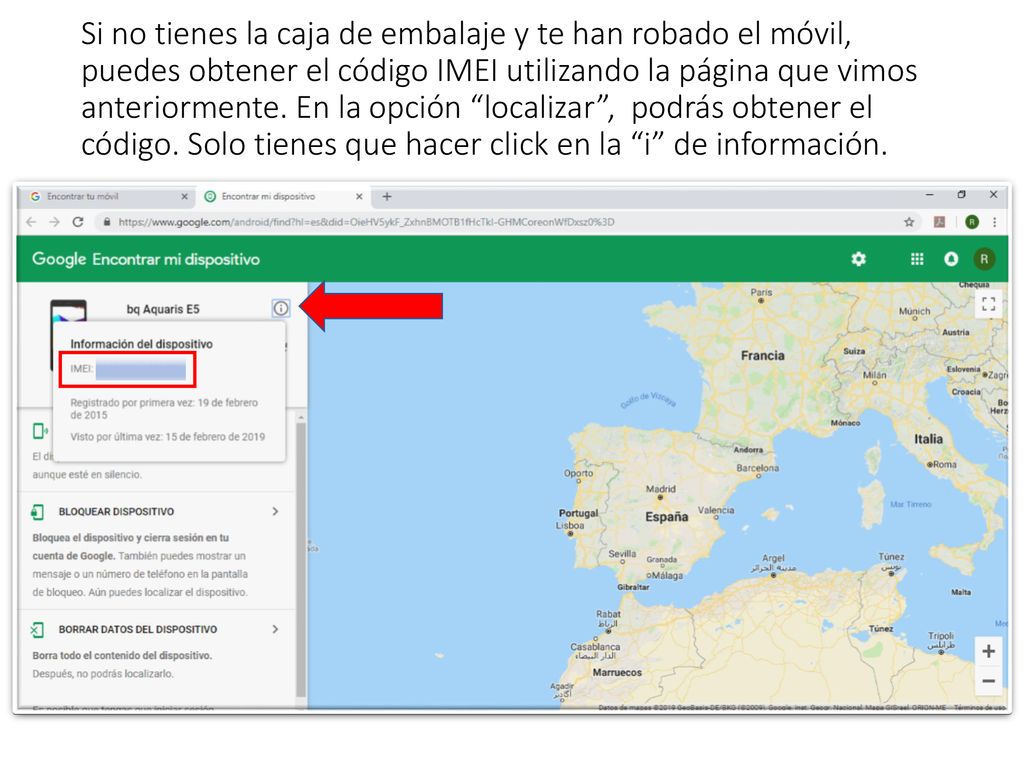Click the sidebar vertical scrollbar
The height and width of the screenshot is (768, 1024).
(300, 558)
